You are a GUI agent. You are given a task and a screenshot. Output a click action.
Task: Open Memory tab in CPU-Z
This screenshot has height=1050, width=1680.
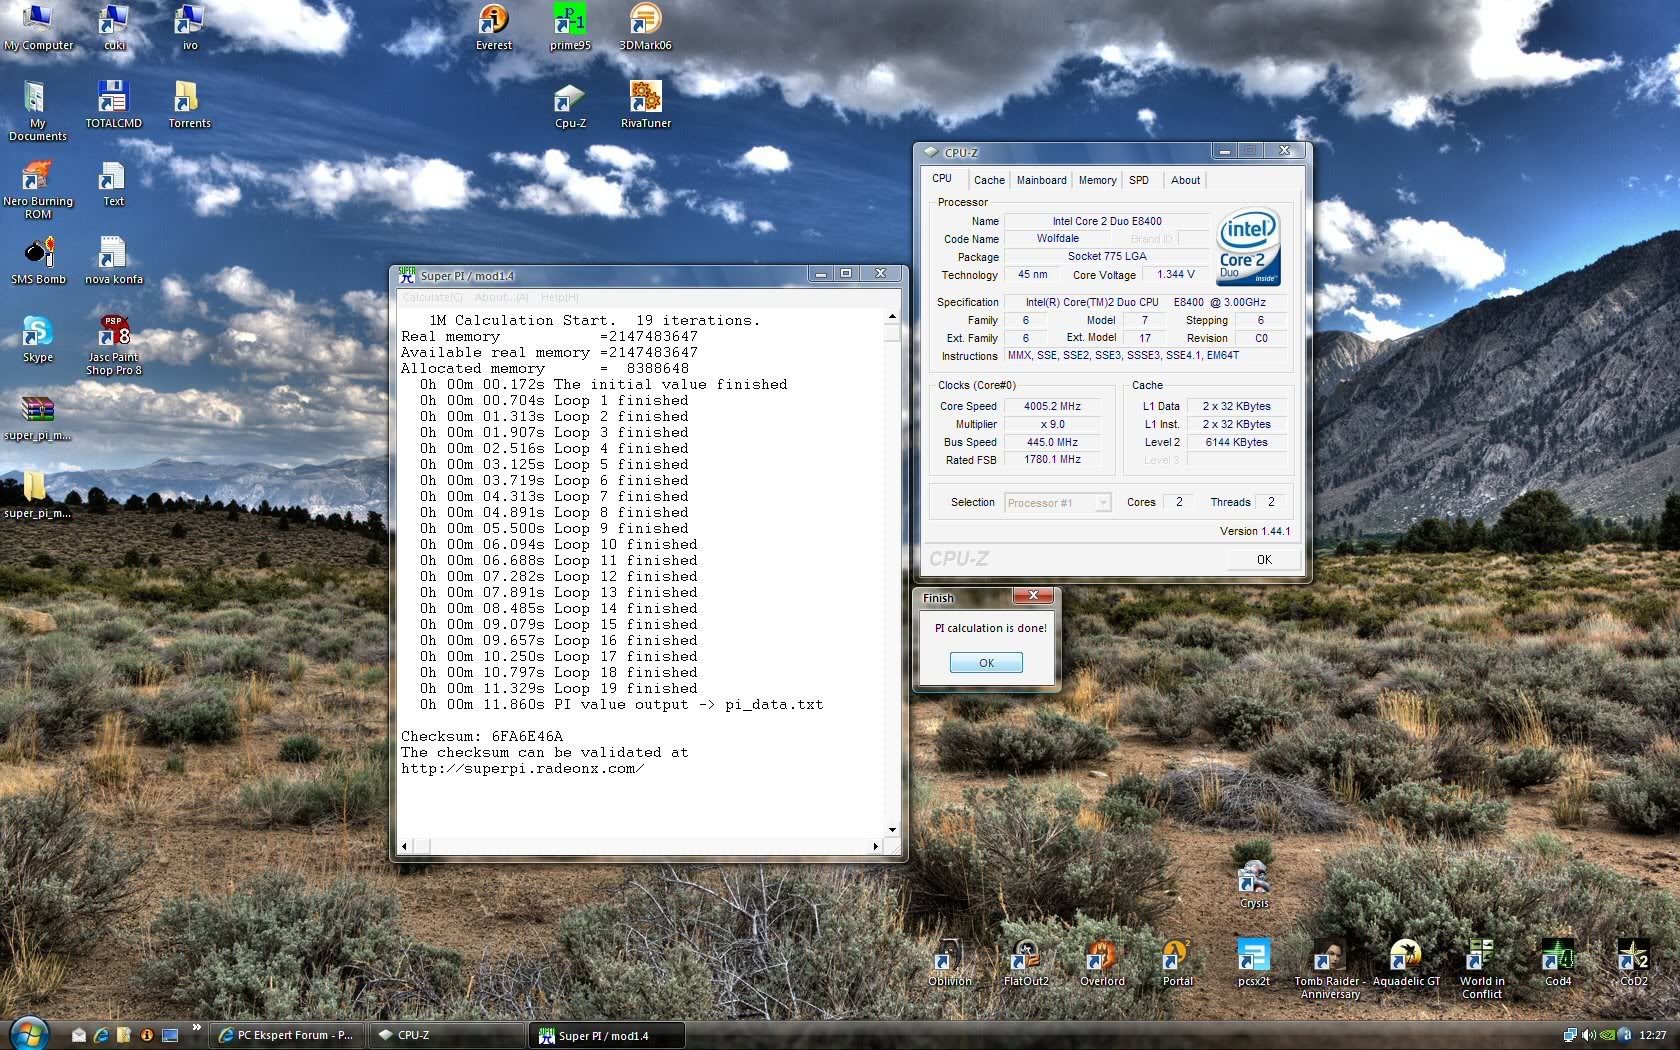click(1097, 180)
